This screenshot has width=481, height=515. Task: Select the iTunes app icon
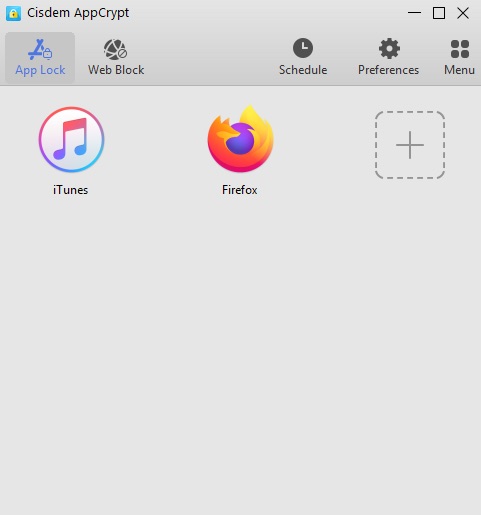click(71, 139)
